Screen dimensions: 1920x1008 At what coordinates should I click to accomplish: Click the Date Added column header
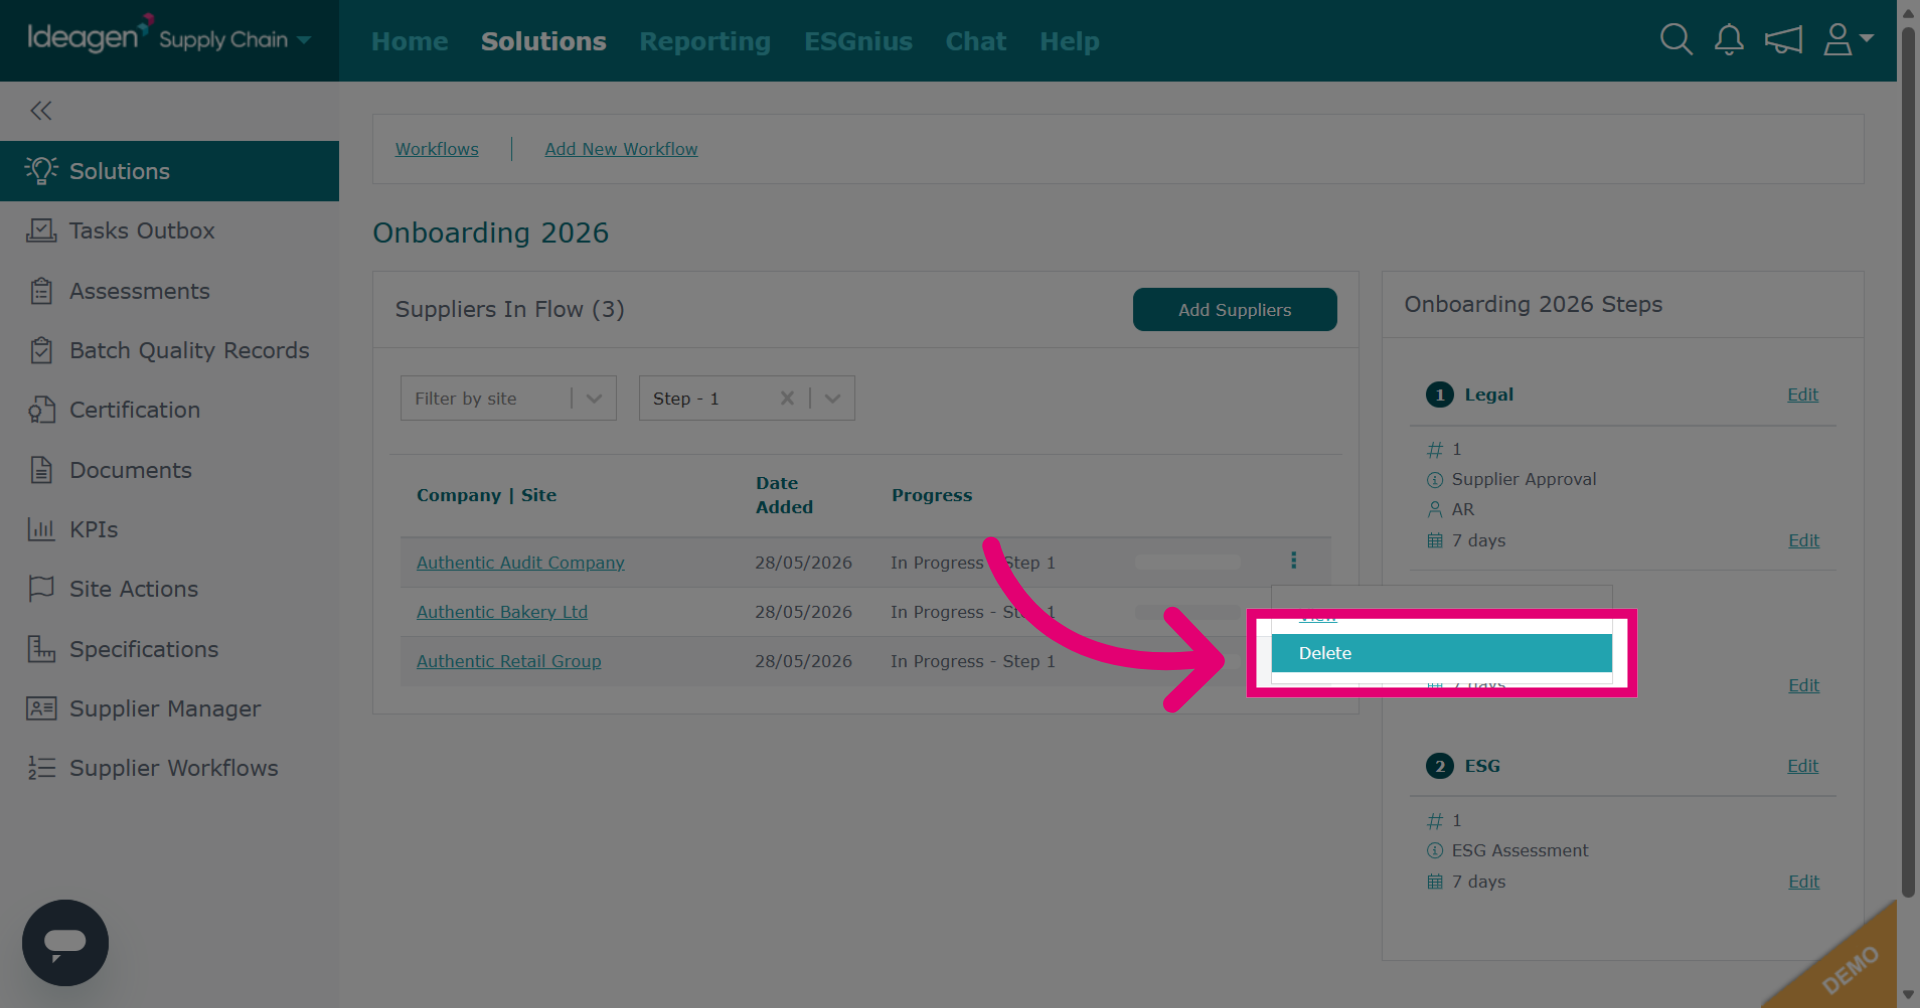[784, 495]
